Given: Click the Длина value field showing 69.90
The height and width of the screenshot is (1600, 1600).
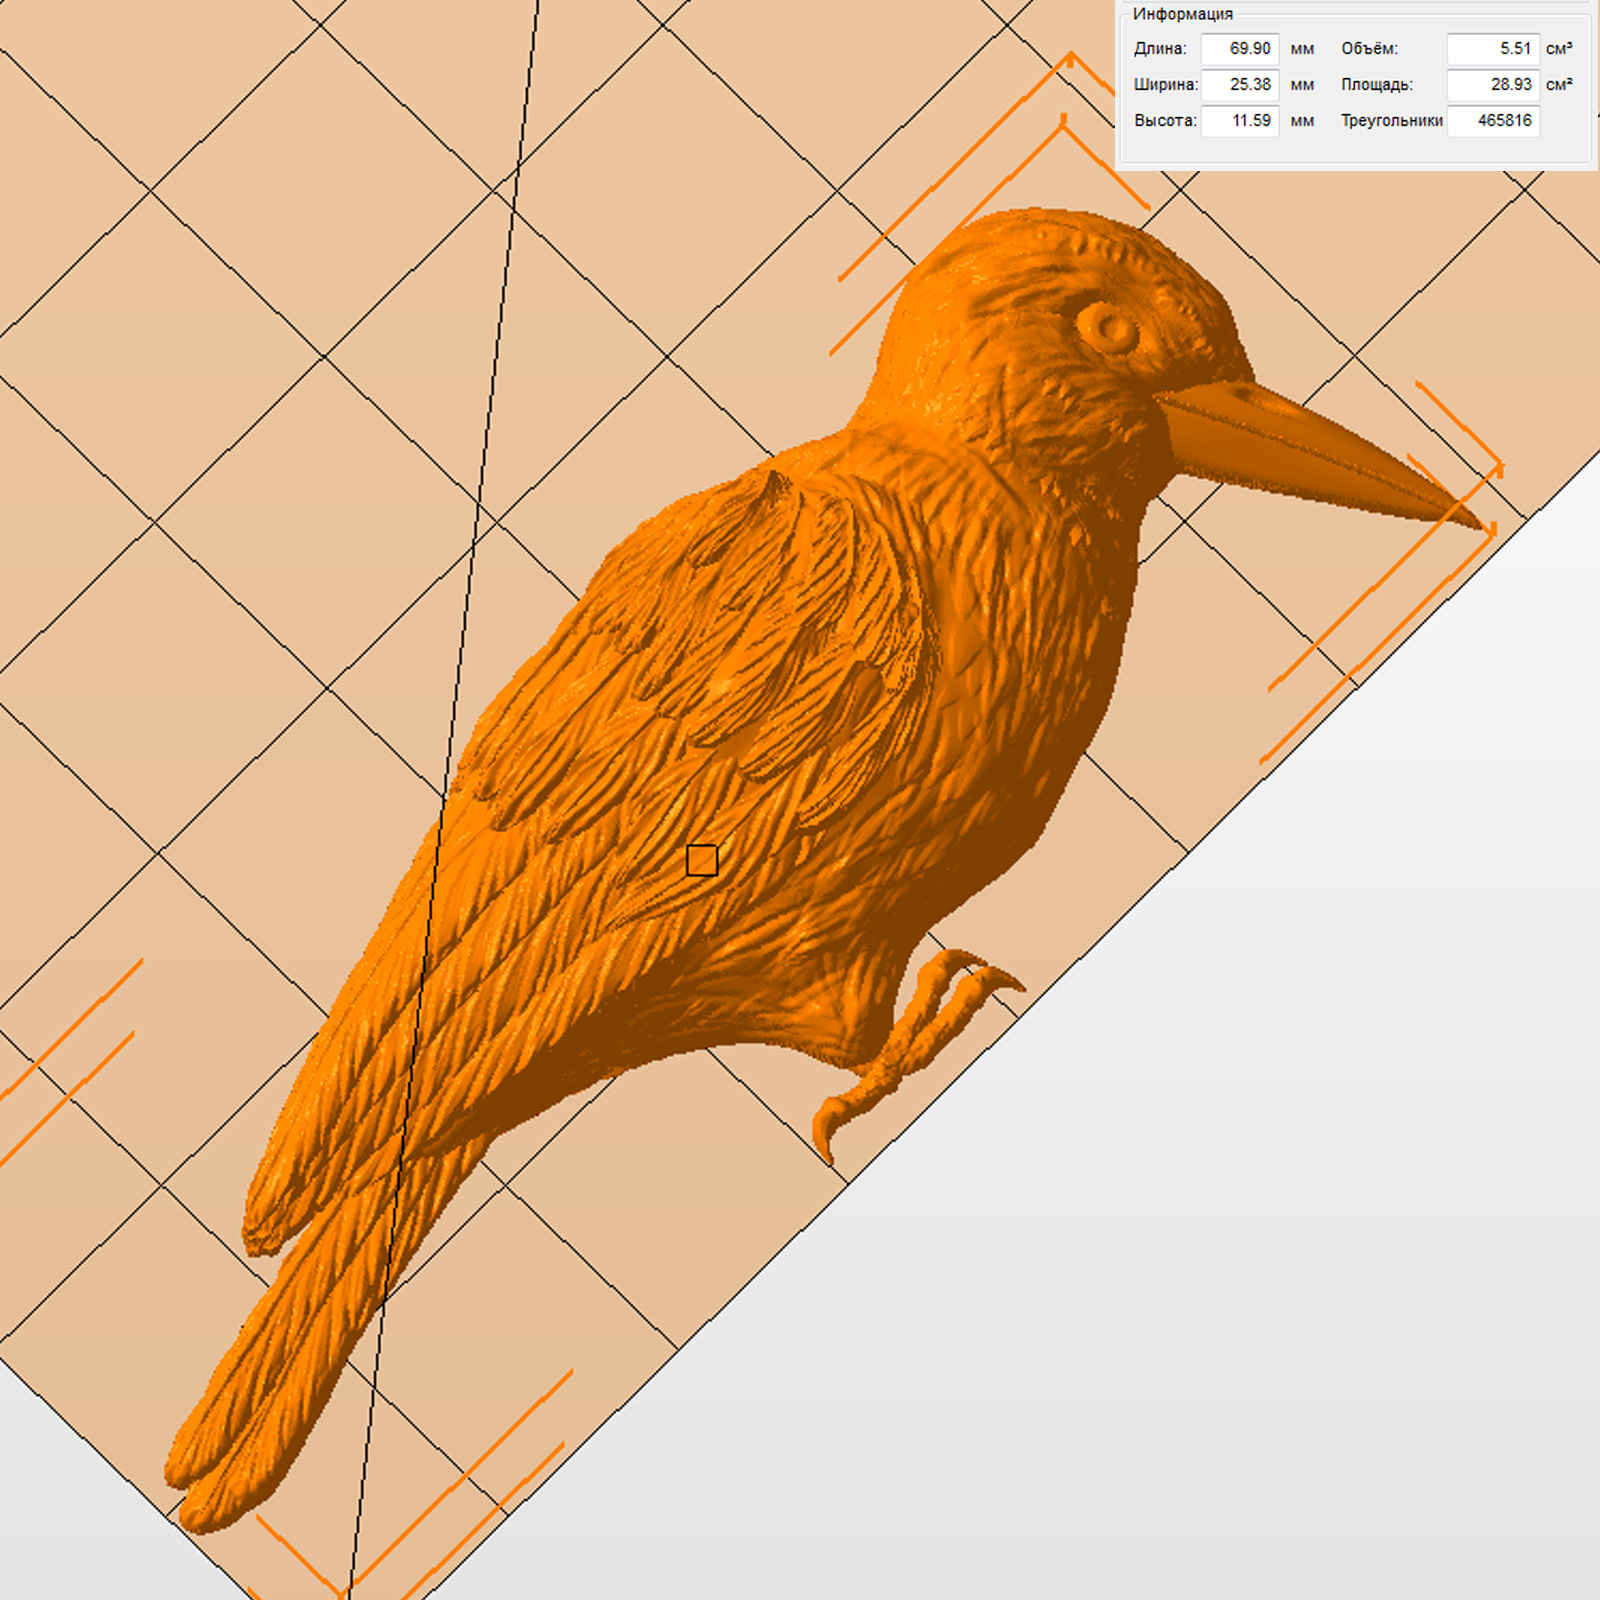Looking at the screenshot, I should 1239,49.
